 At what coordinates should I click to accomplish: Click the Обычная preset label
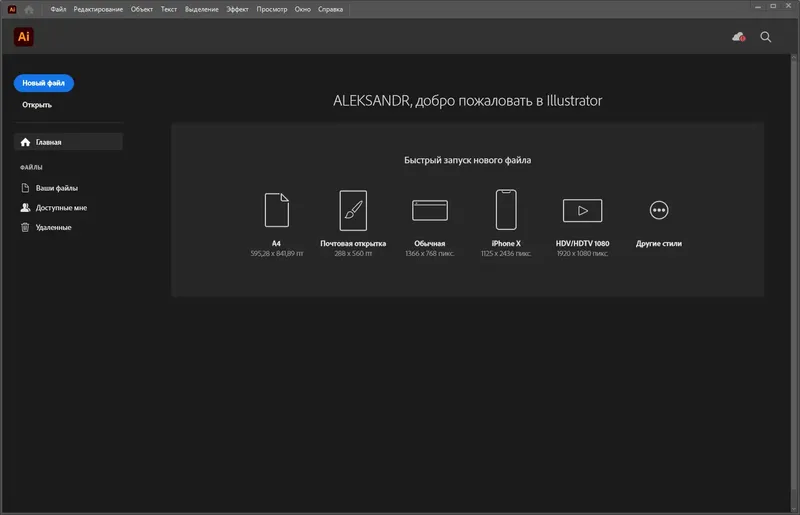coord(430,243)
